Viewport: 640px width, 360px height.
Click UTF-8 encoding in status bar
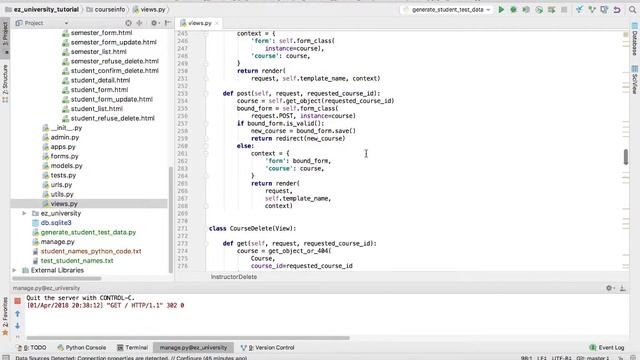(x=561, y=358)
